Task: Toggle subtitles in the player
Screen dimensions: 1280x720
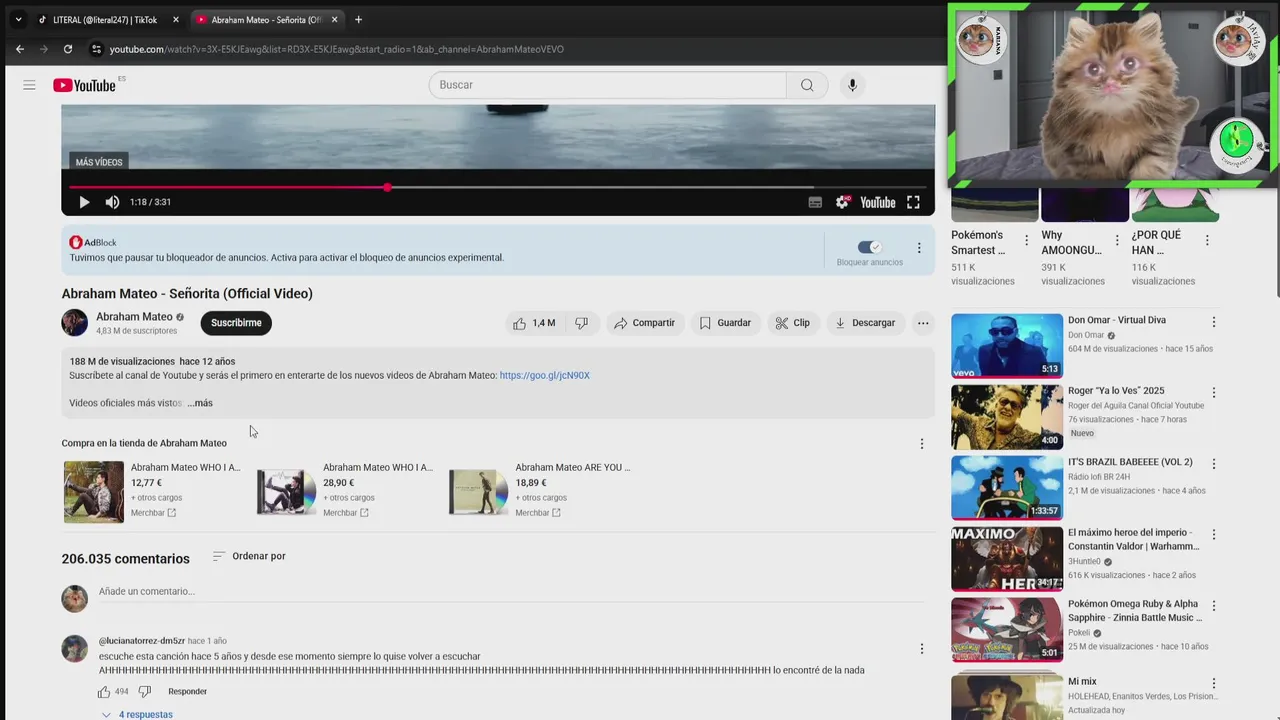Action: pyautogui.click(x=815, y=202)
